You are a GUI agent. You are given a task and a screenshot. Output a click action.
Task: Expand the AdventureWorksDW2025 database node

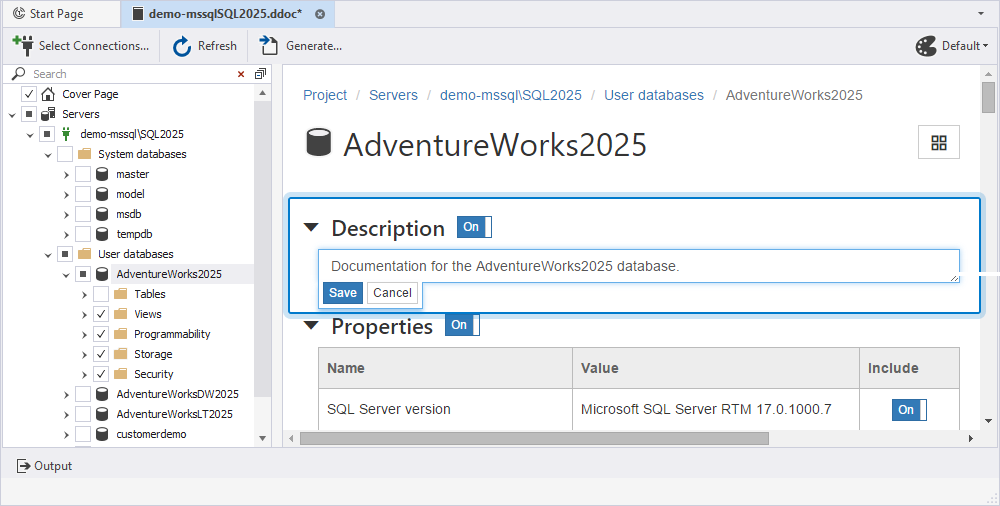click(x=66, y=395)
